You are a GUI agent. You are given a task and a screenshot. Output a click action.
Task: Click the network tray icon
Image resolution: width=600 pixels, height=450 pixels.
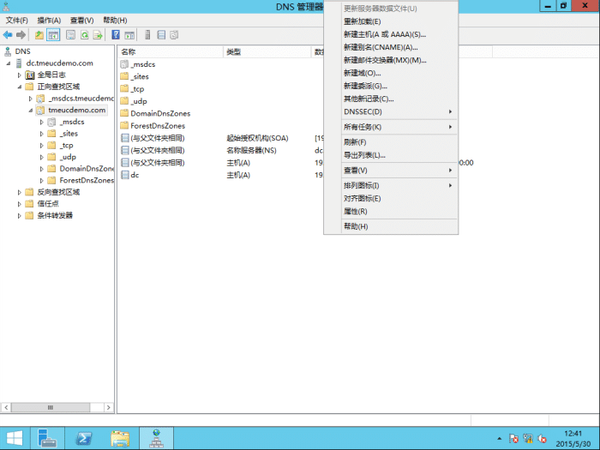click(x=528, y=439)
